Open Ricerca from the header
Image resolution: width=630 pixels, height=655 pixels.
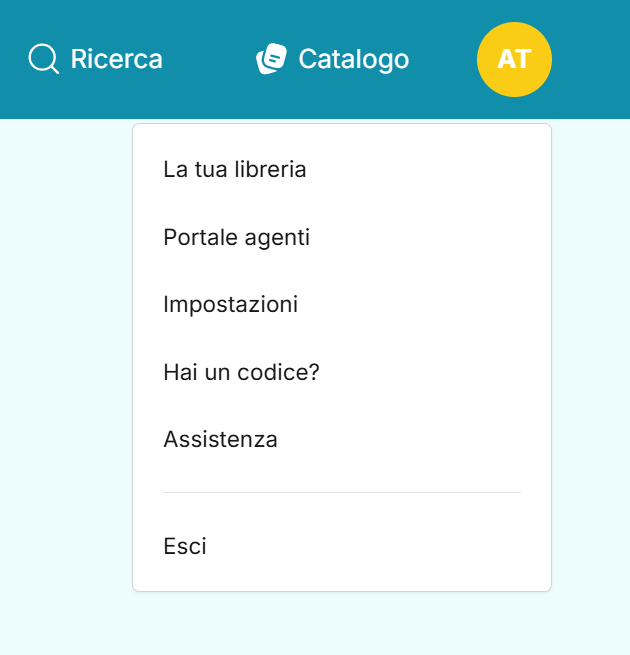pos(96,59)
